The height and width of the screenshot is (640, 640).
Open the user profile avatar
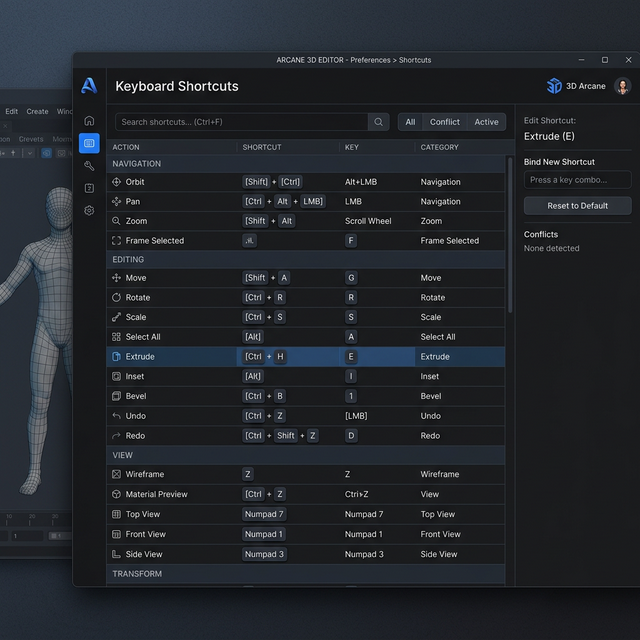click(623, 86)
